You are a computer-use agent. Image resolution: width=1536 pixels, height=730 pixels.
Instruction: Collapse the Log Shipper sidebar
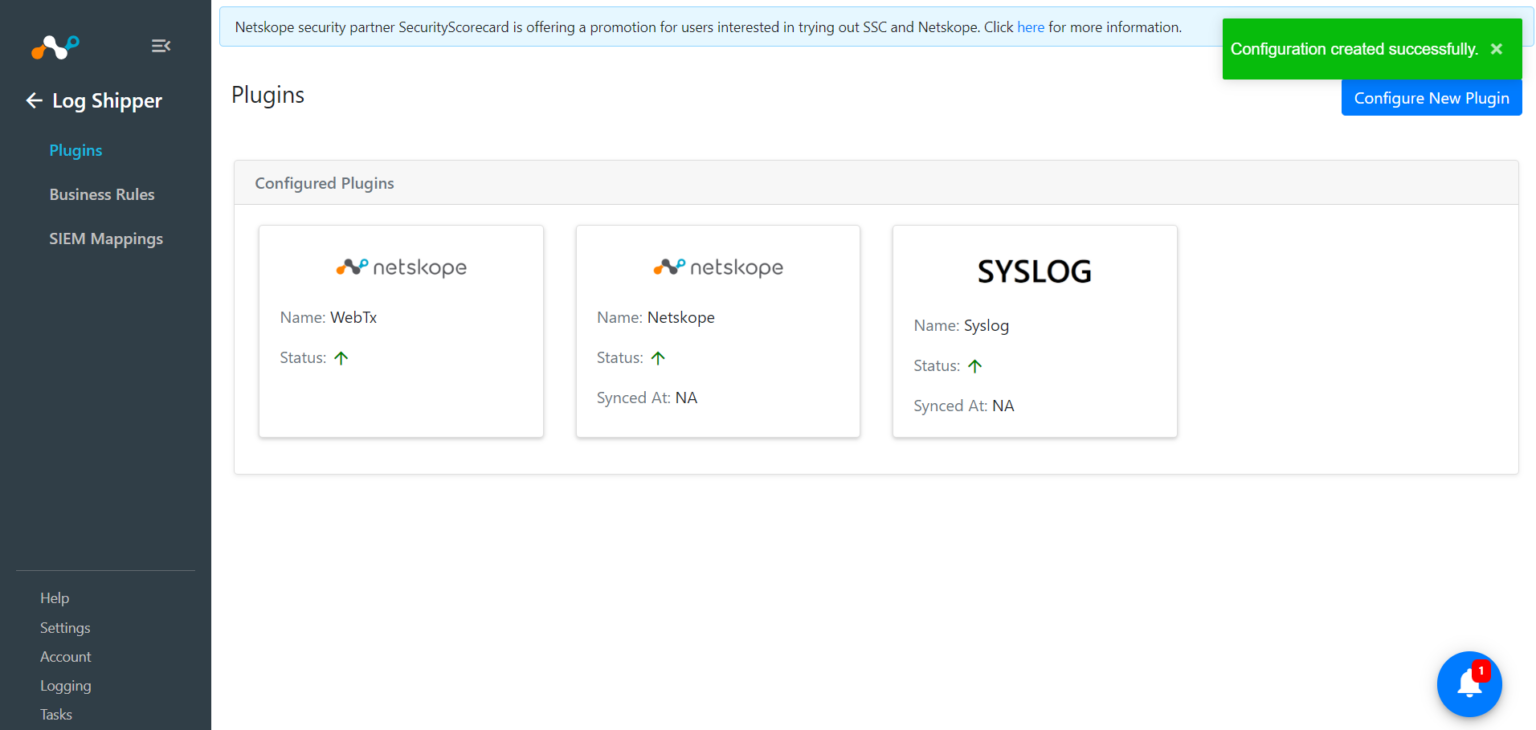click(161, 45)
